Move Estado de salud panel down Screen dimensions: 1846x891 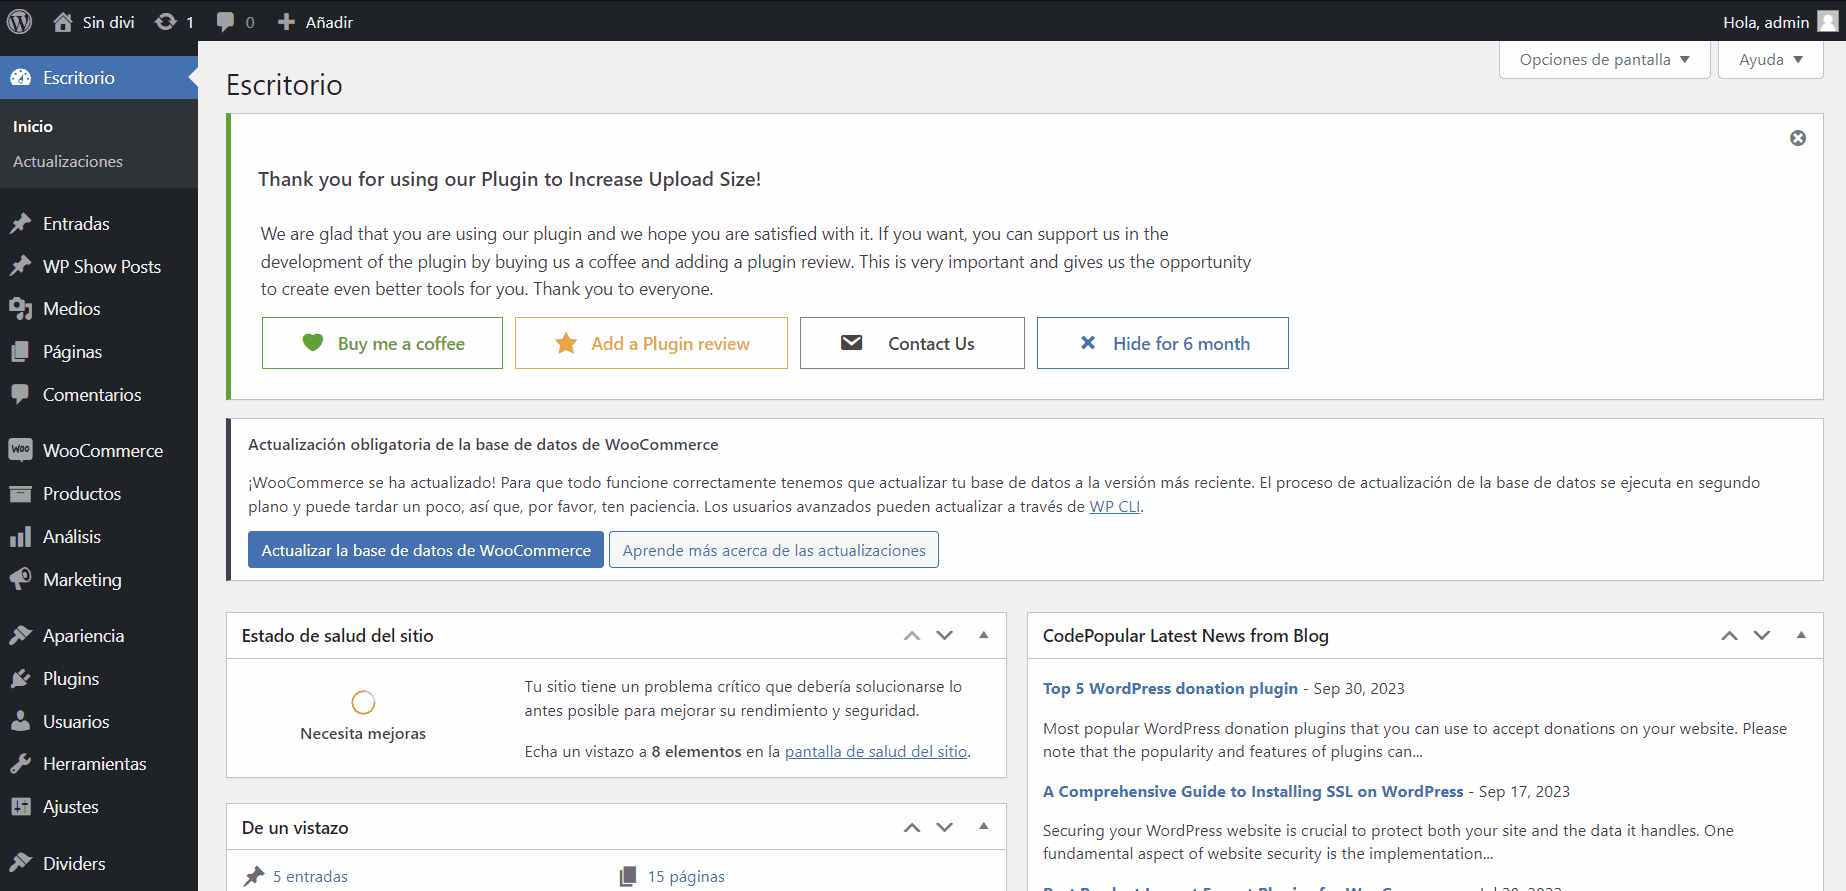[x=945, y=636]
